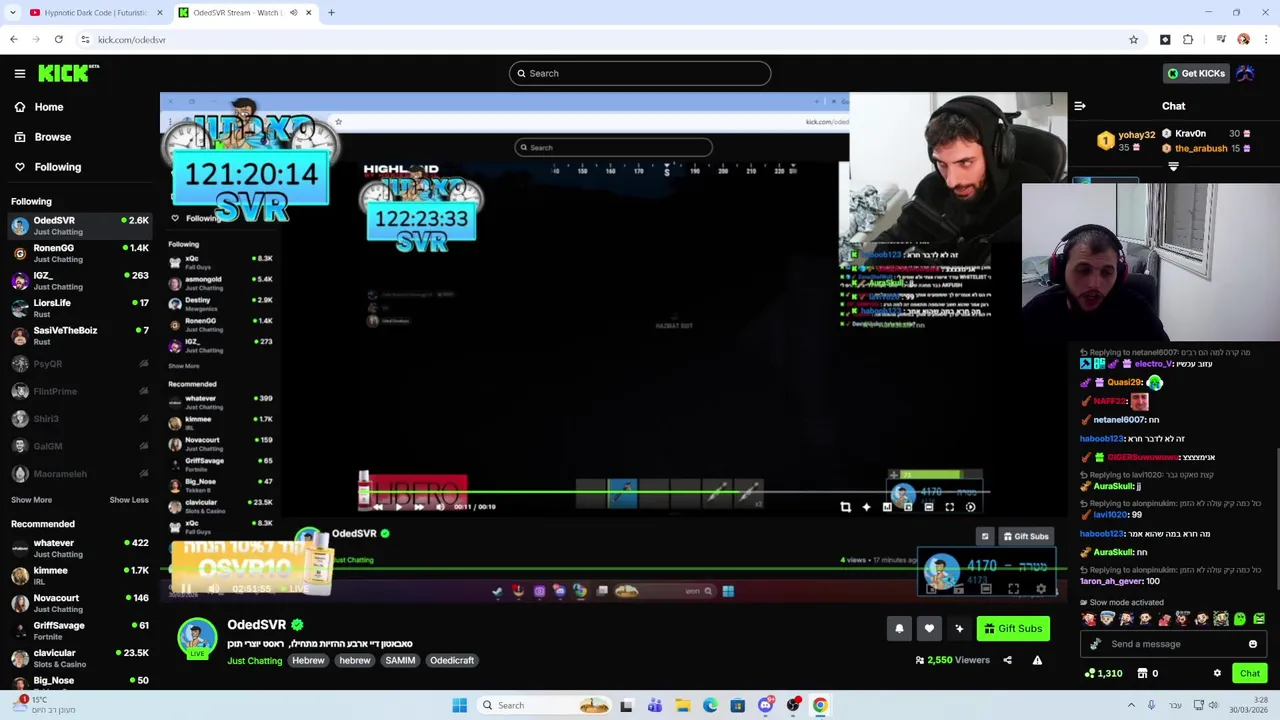Click the Windows taskbar search box
This screenshot has height=720, width=1280.
pos(544,705)
